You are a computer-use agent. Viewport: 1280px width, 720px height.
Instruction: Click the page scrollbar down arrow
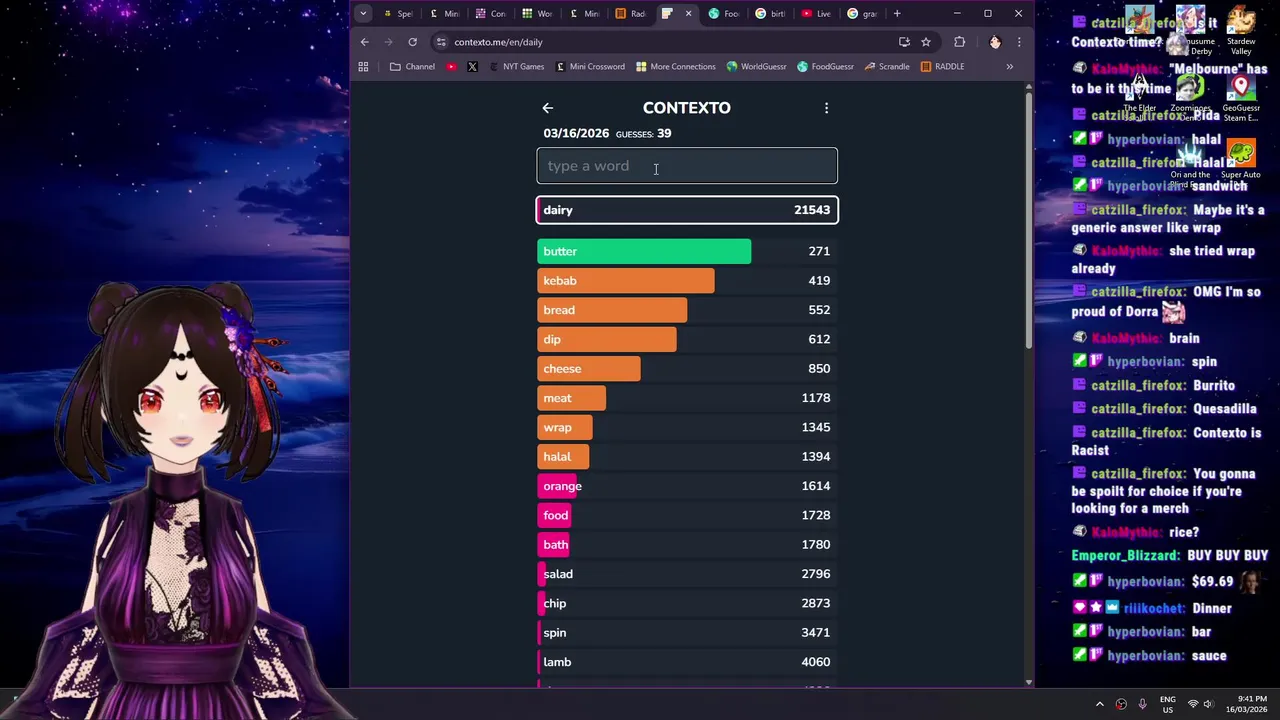point(1029,682)
